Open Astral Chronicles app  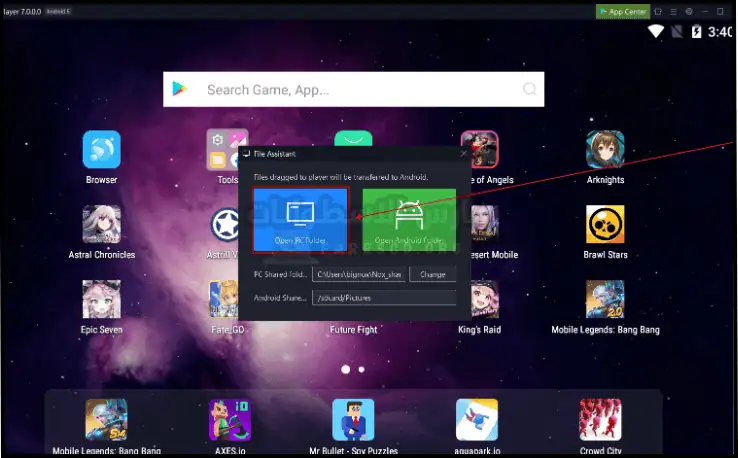pyautogui.click(x=101, y=225)
